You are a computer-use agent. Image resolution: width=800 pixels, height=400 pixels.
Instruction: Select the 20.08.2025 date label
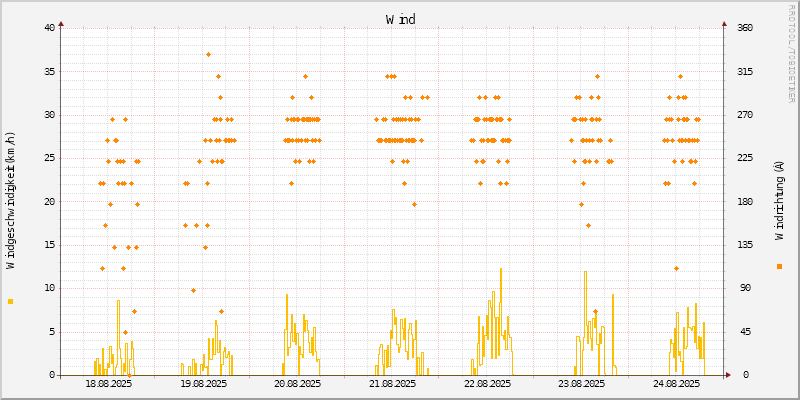[x=297, y=384]
